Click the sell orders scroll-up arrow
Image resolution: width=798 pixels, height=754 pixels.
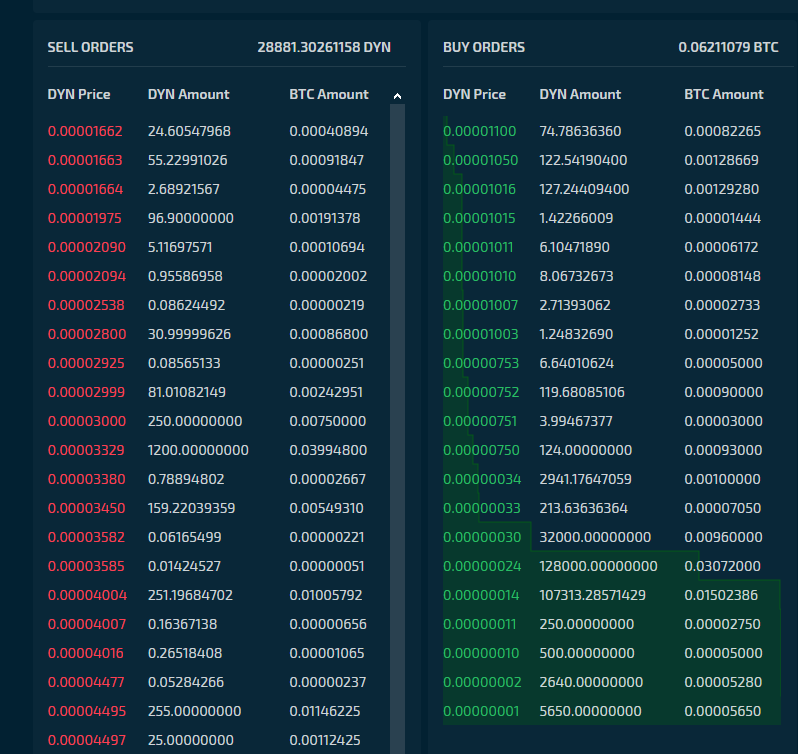(x=397, y=96)
